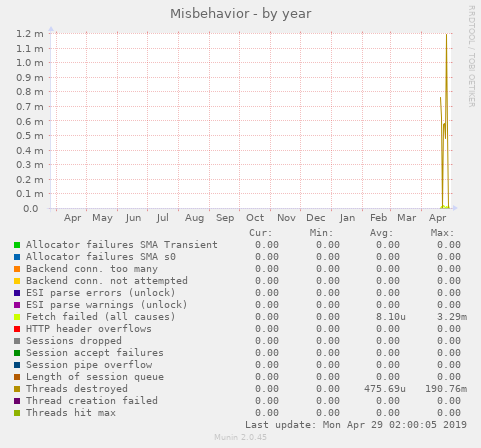Click the 'Oct' x-axis month label
The height and width of the screenshot is (448, 481).
point(255,218)
